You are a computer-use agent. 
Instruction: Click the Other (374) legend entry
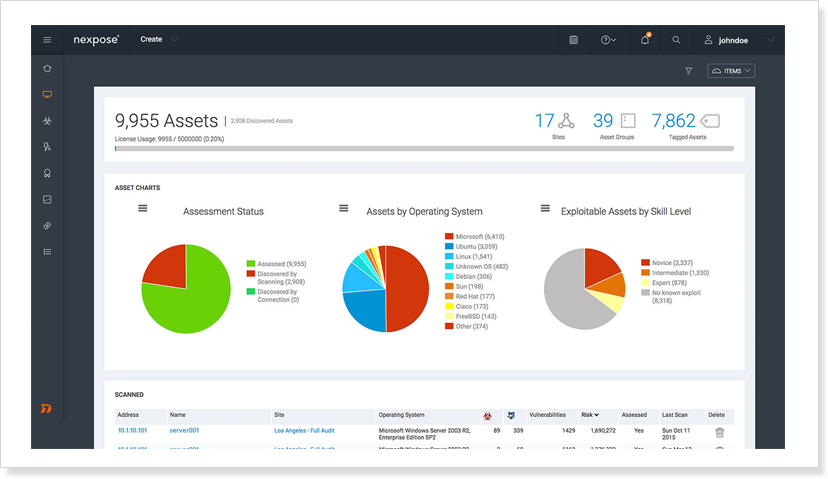coord(467,326)
